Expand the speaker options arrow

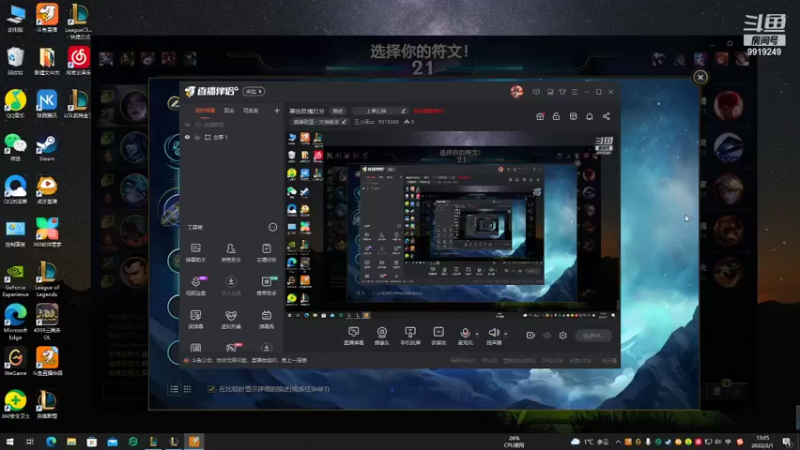506,334
